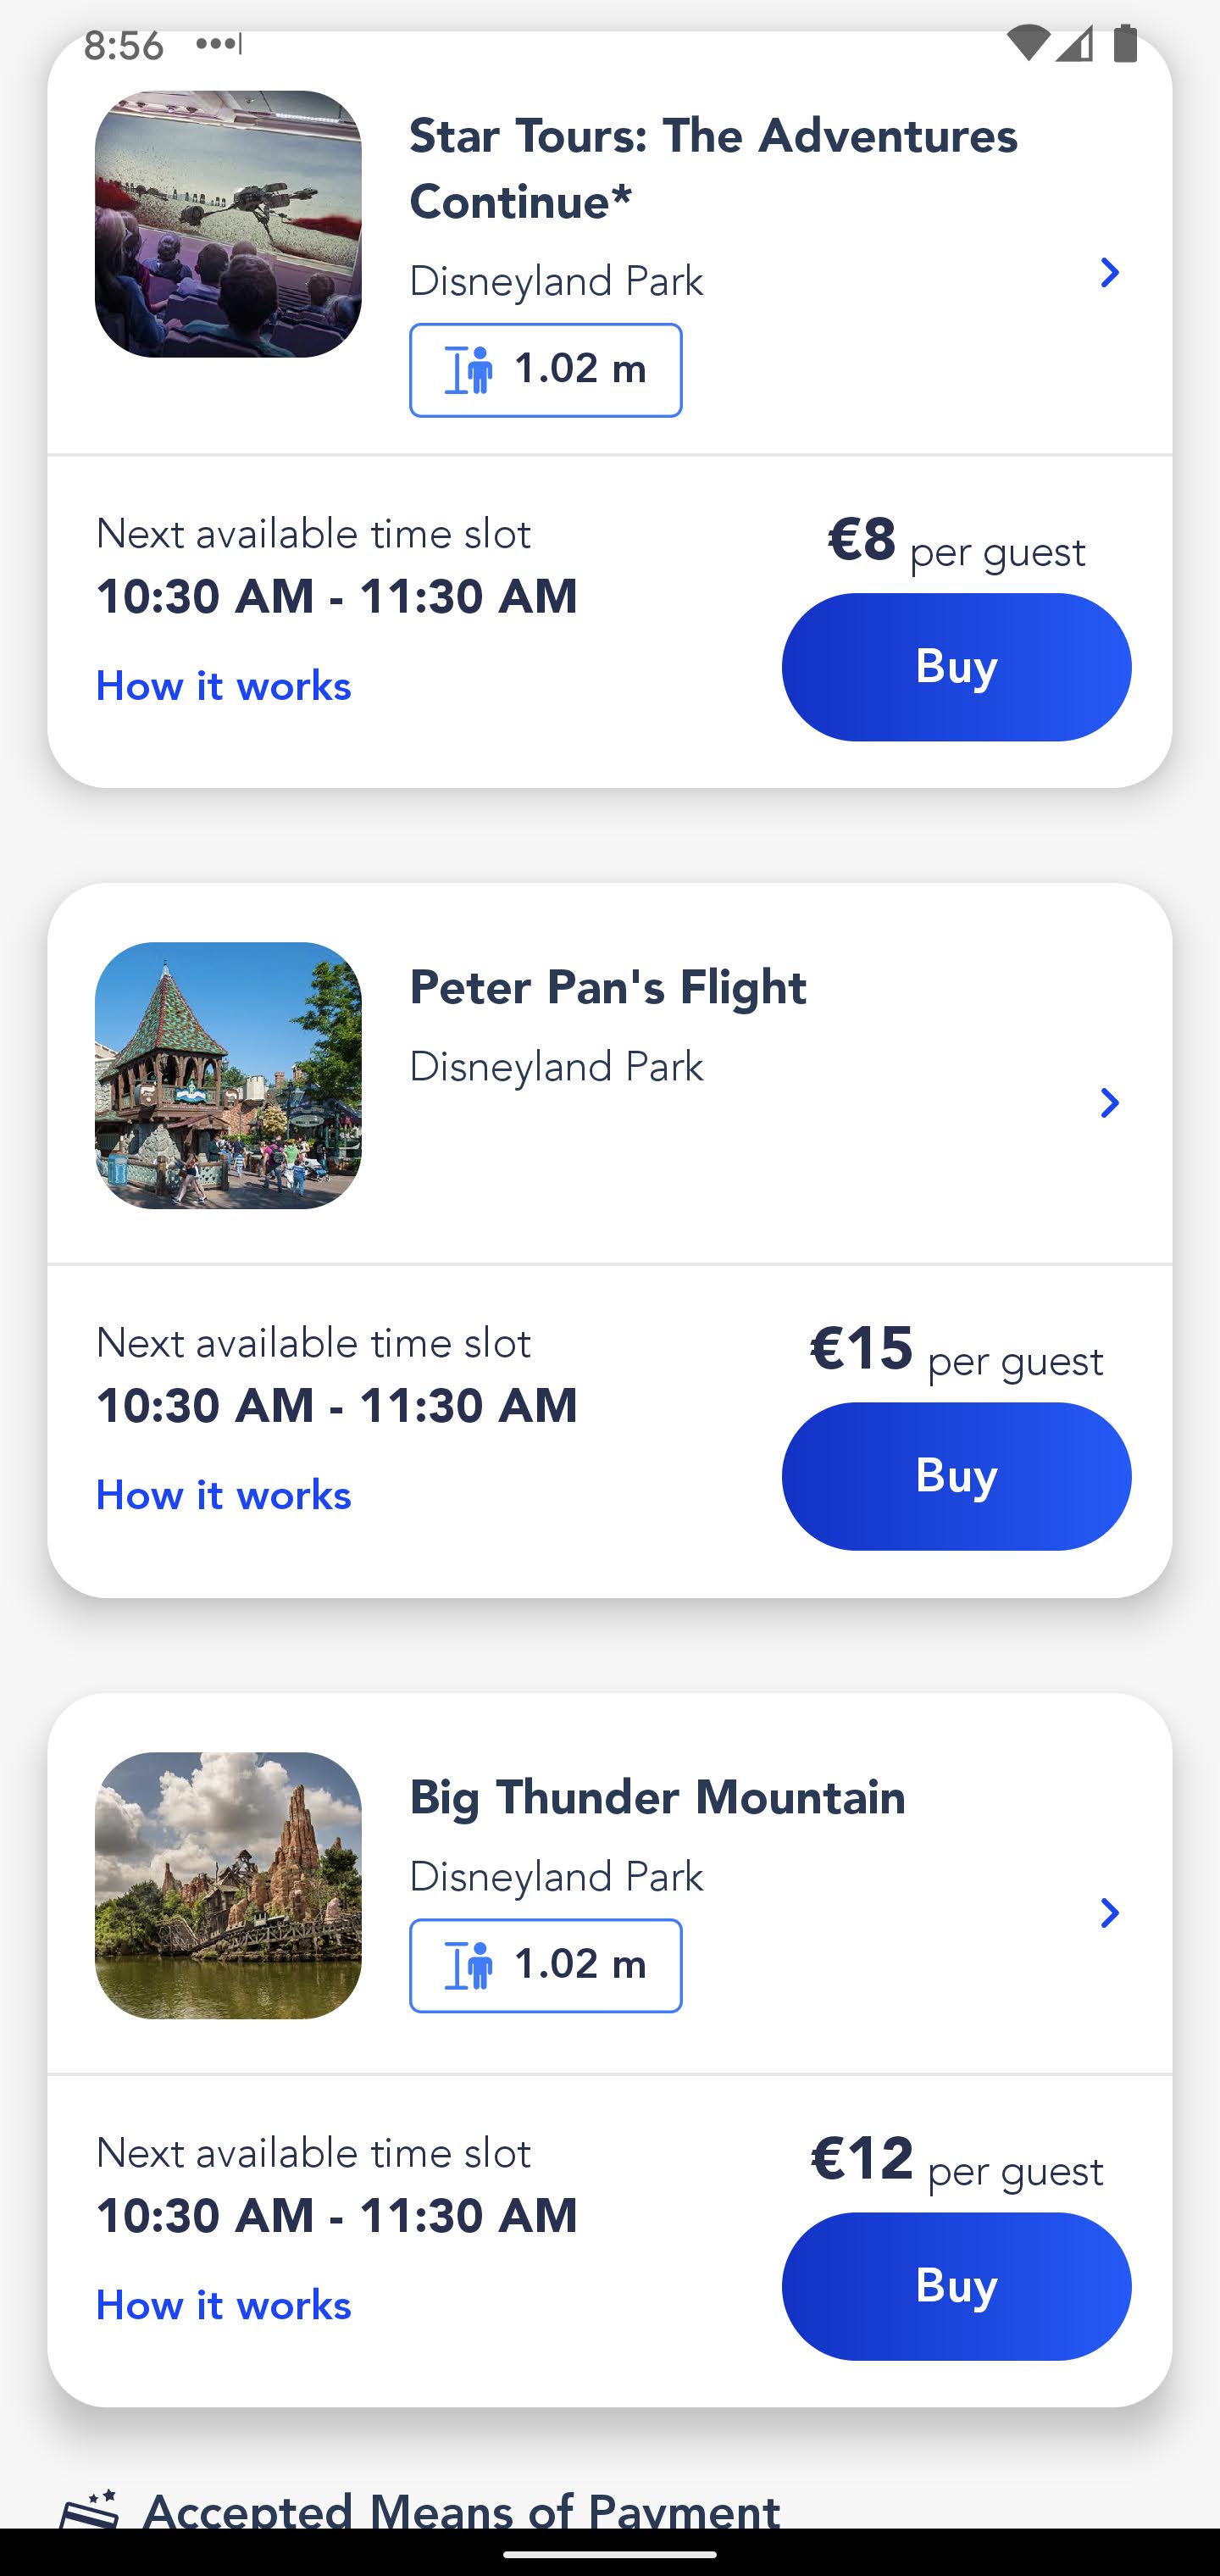Tap Big Thunder Mountain height requirement icon

tap(469, 1966)
